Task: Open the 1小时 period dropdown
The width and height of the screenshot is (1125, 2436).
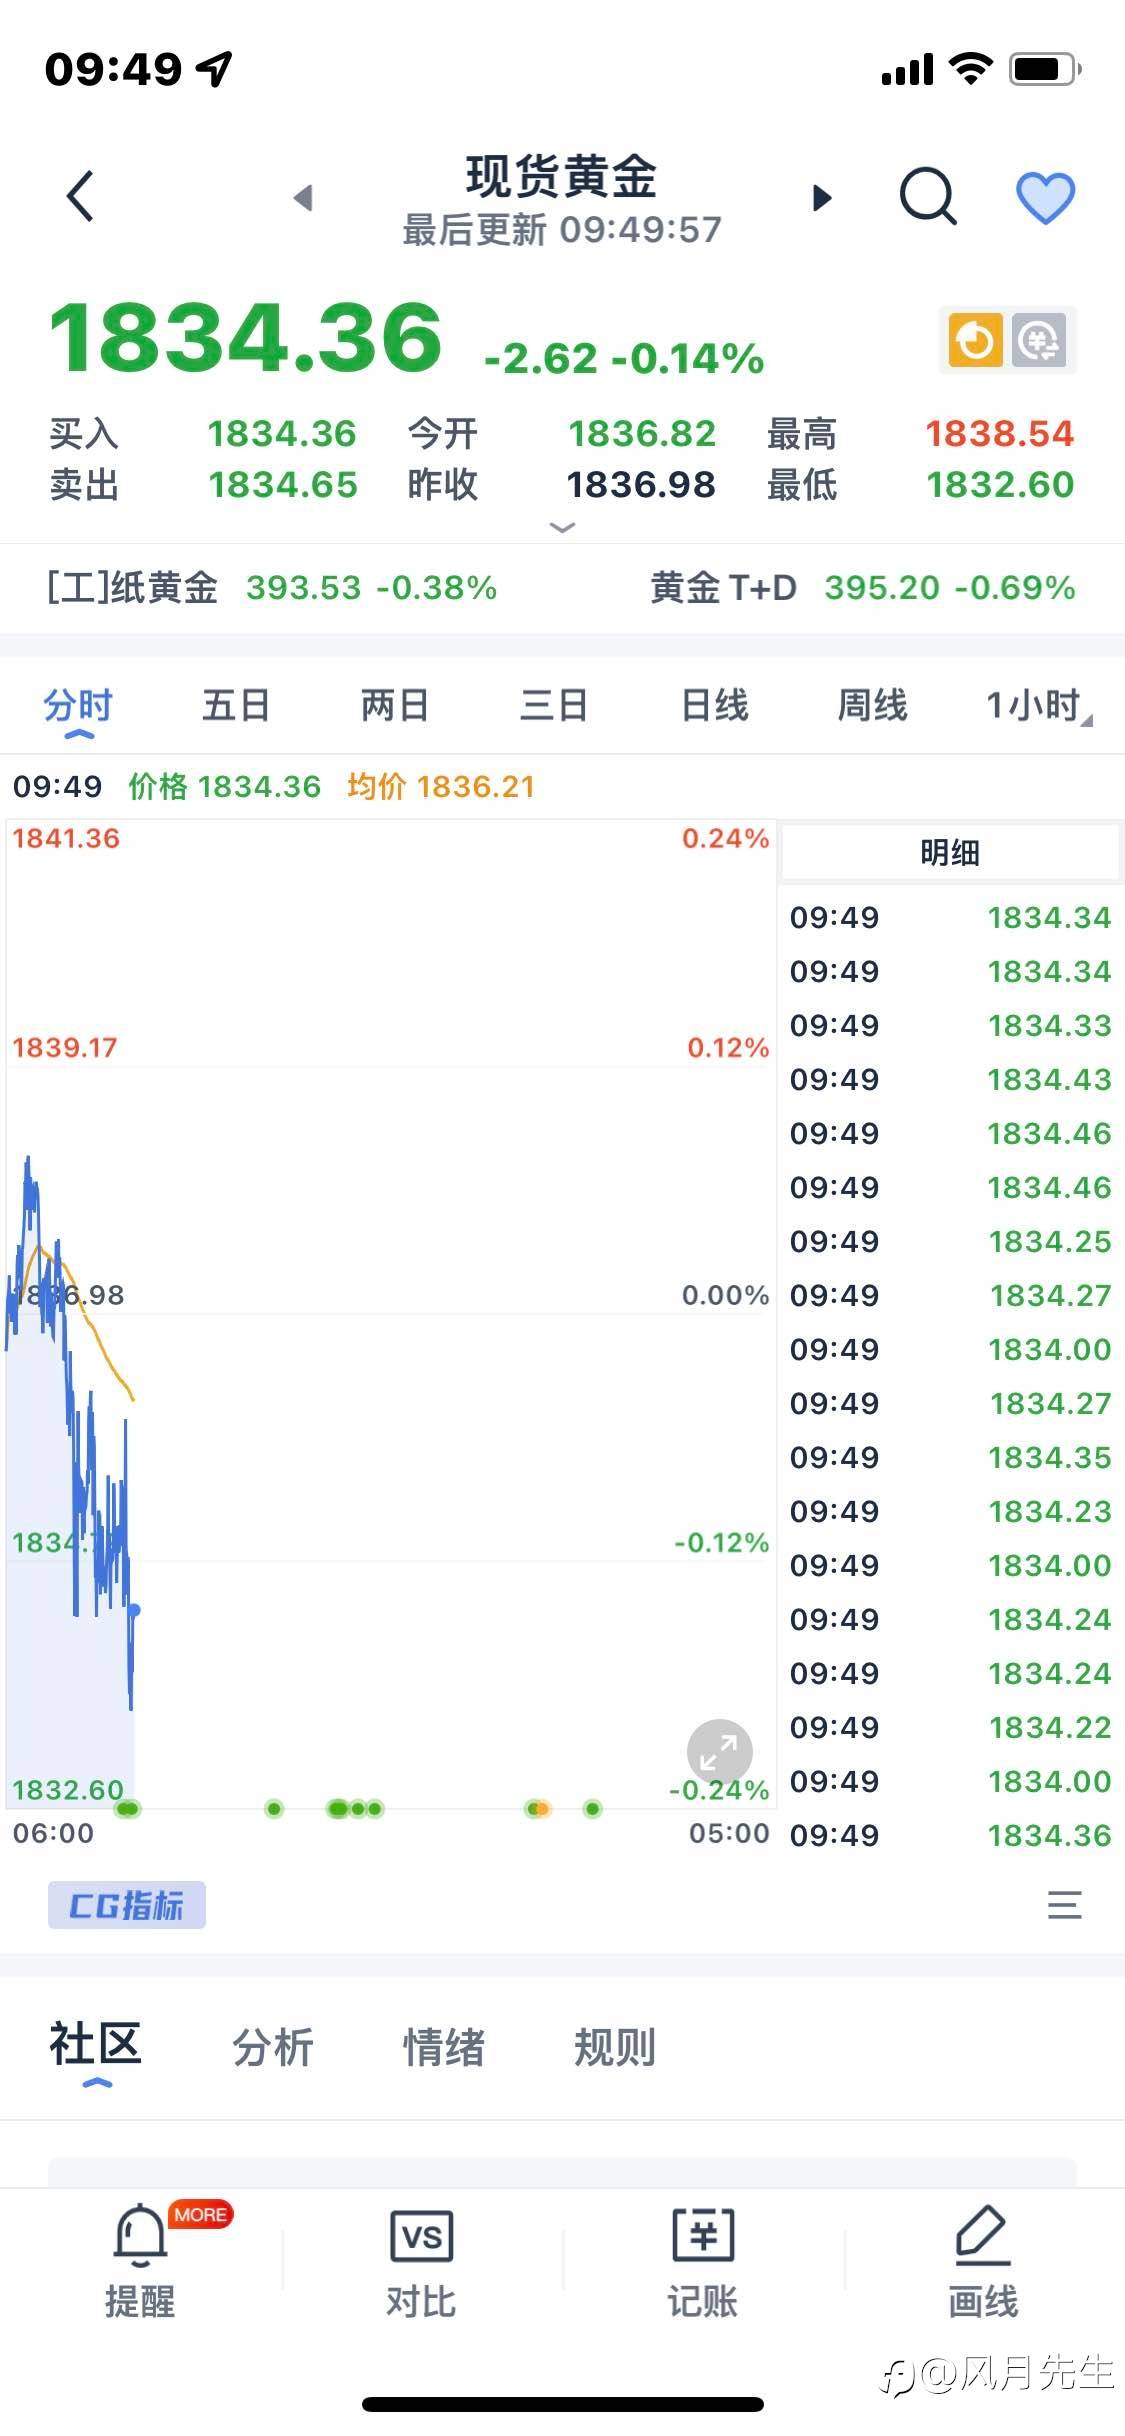Action: click(x=1038, y=706)
